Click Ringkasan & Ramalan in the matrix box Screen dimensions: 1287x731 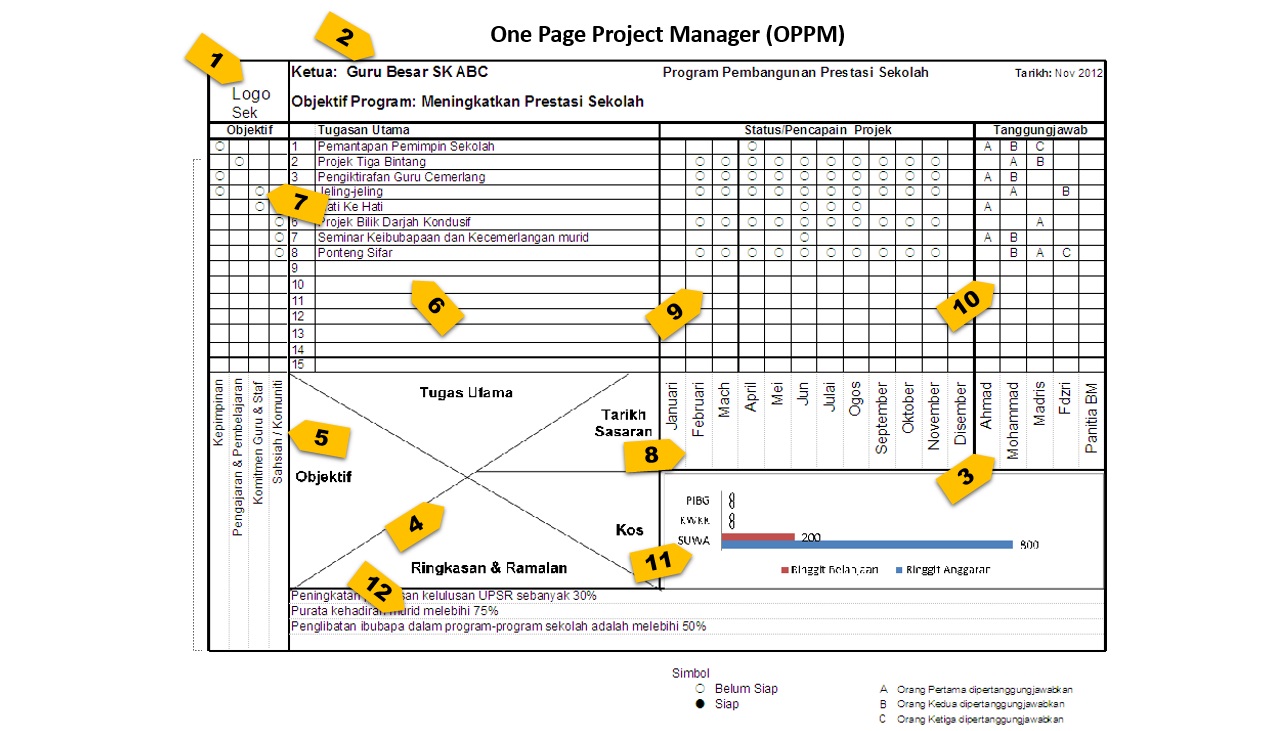[x=489, y=567]
